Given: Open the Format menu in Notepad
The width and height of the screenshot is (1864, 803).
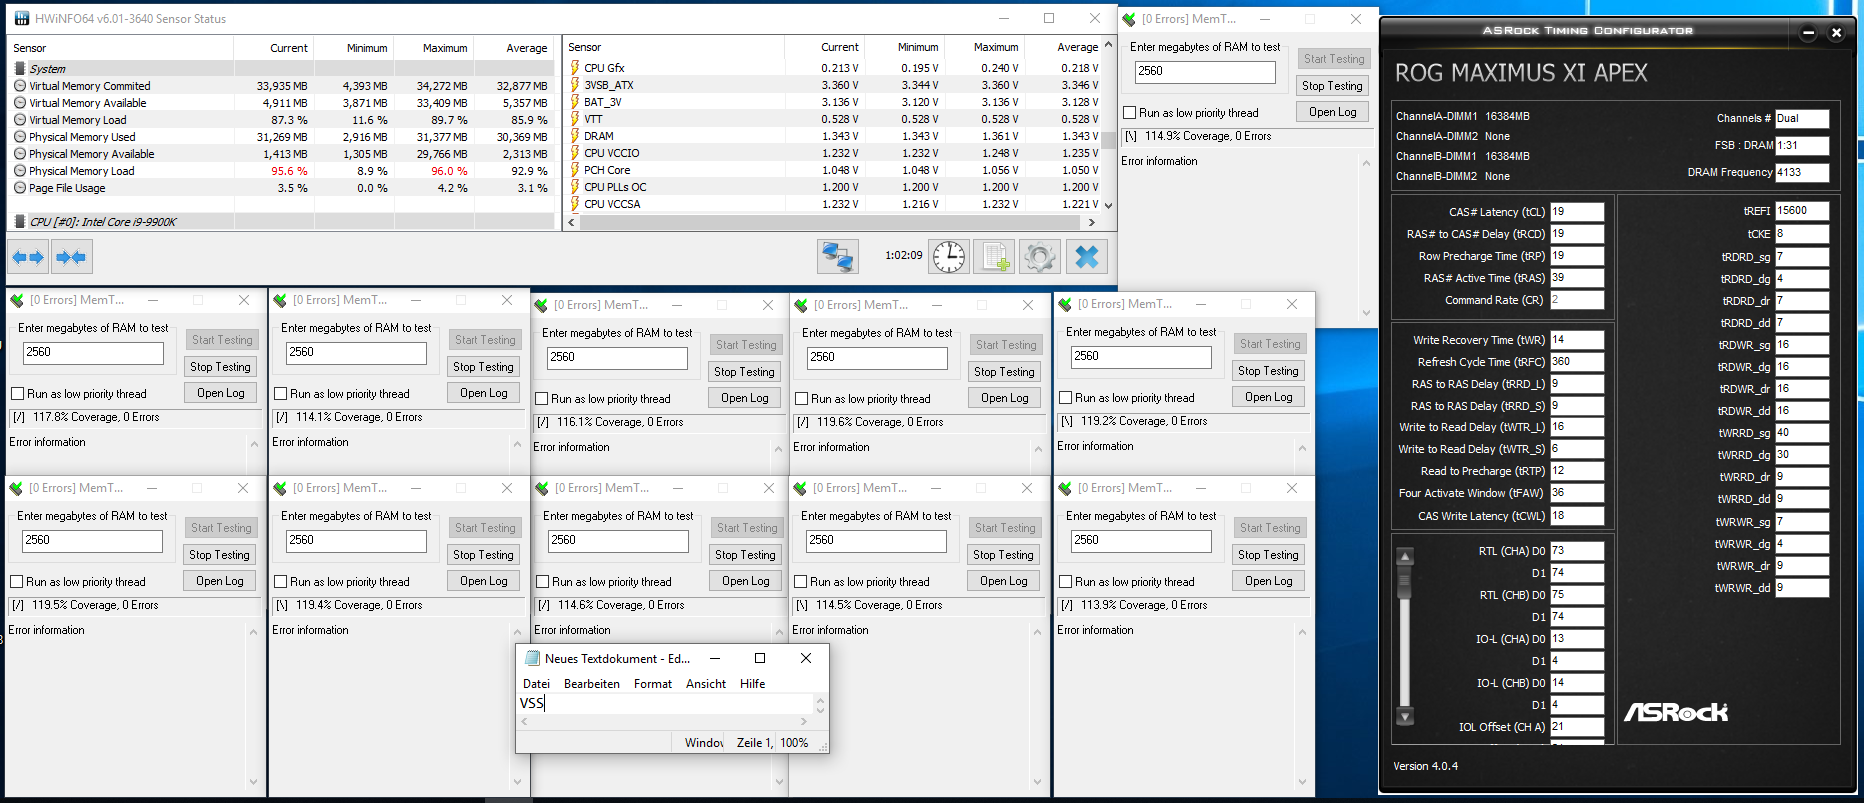Looking at the screenshot, I should 652,684.
